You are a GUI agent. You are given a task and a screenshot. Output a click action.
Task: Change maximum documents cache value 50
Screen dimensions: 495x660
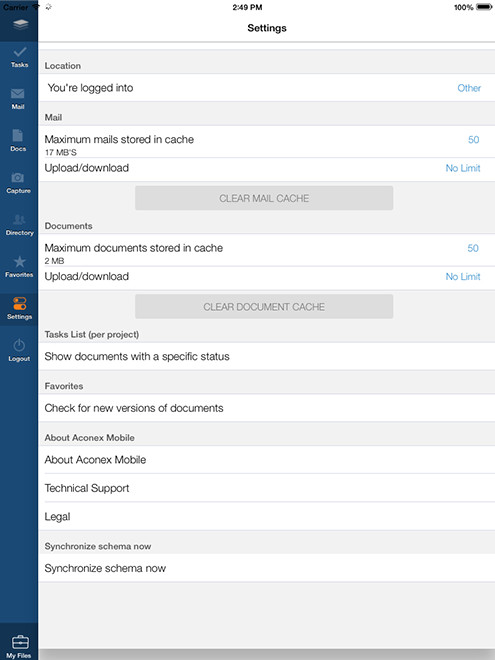coord(473,248)
